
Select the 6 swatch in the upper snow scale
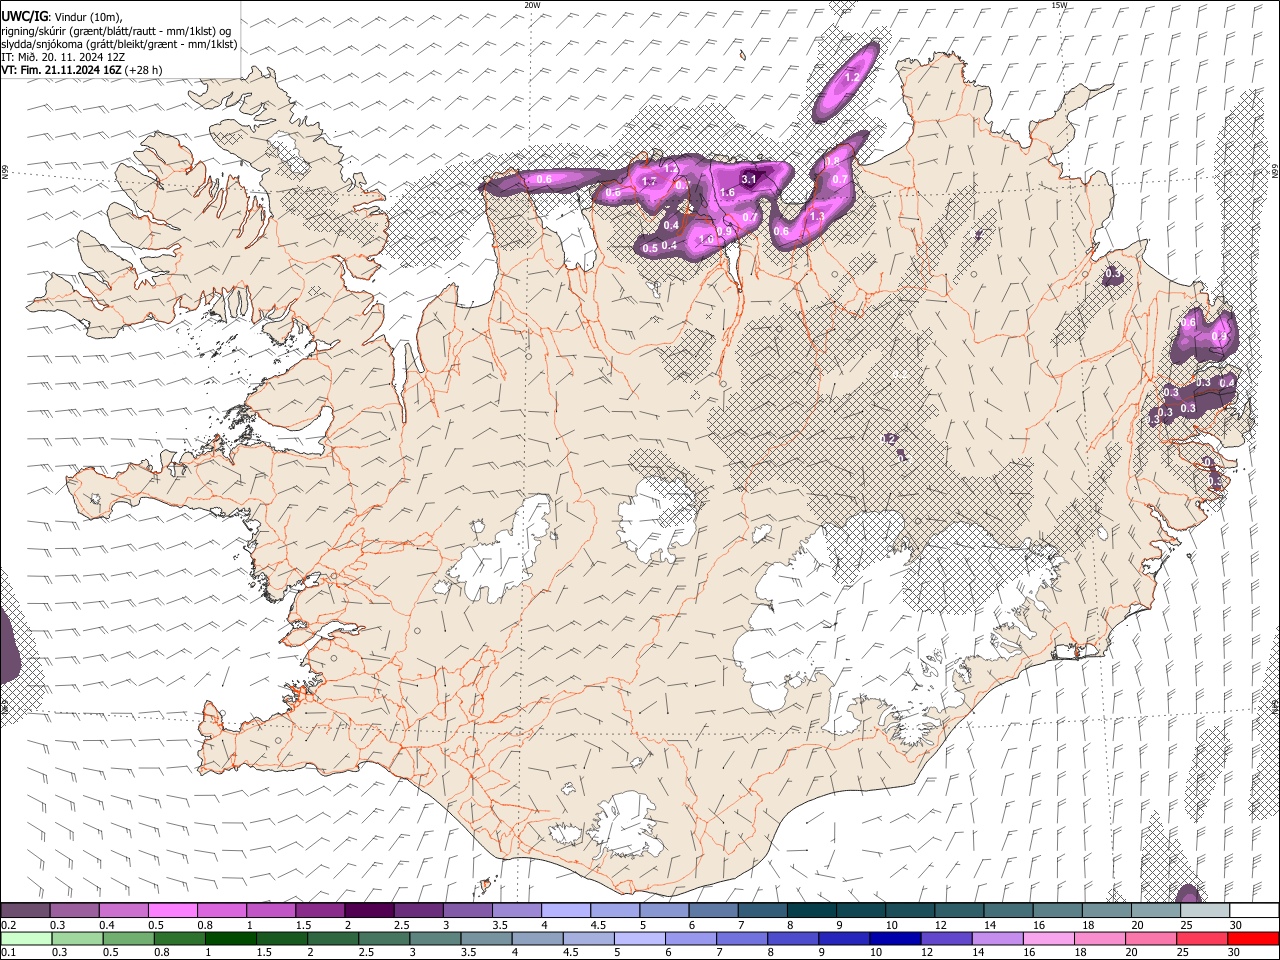(714, 910)
